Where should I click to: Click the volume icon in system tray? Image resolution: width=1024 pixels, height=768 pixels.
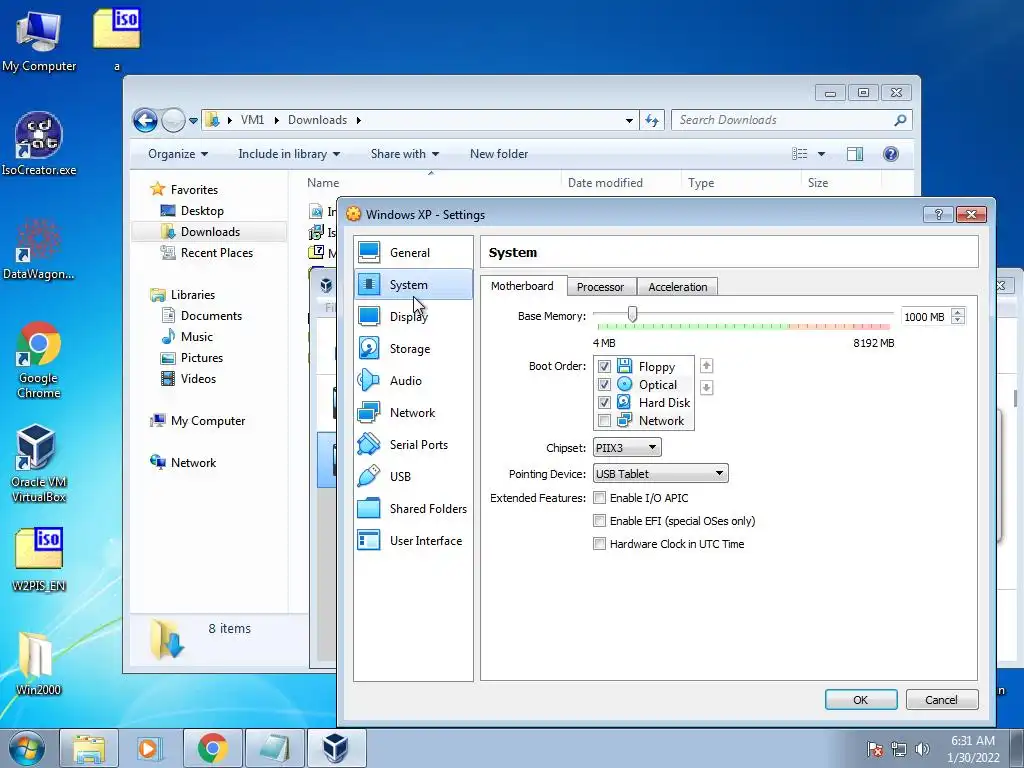(922, 749)
